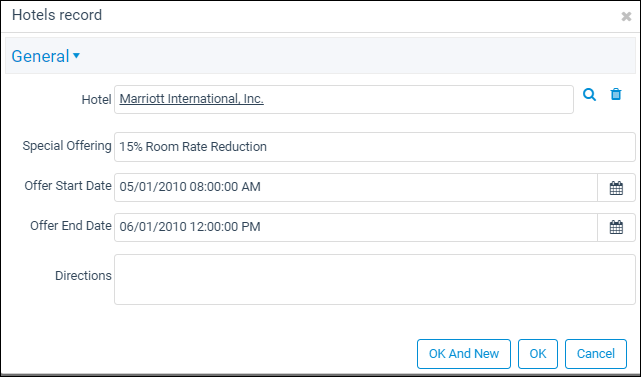Open hotel lookup with the magnifier icon

click(589, 94)
